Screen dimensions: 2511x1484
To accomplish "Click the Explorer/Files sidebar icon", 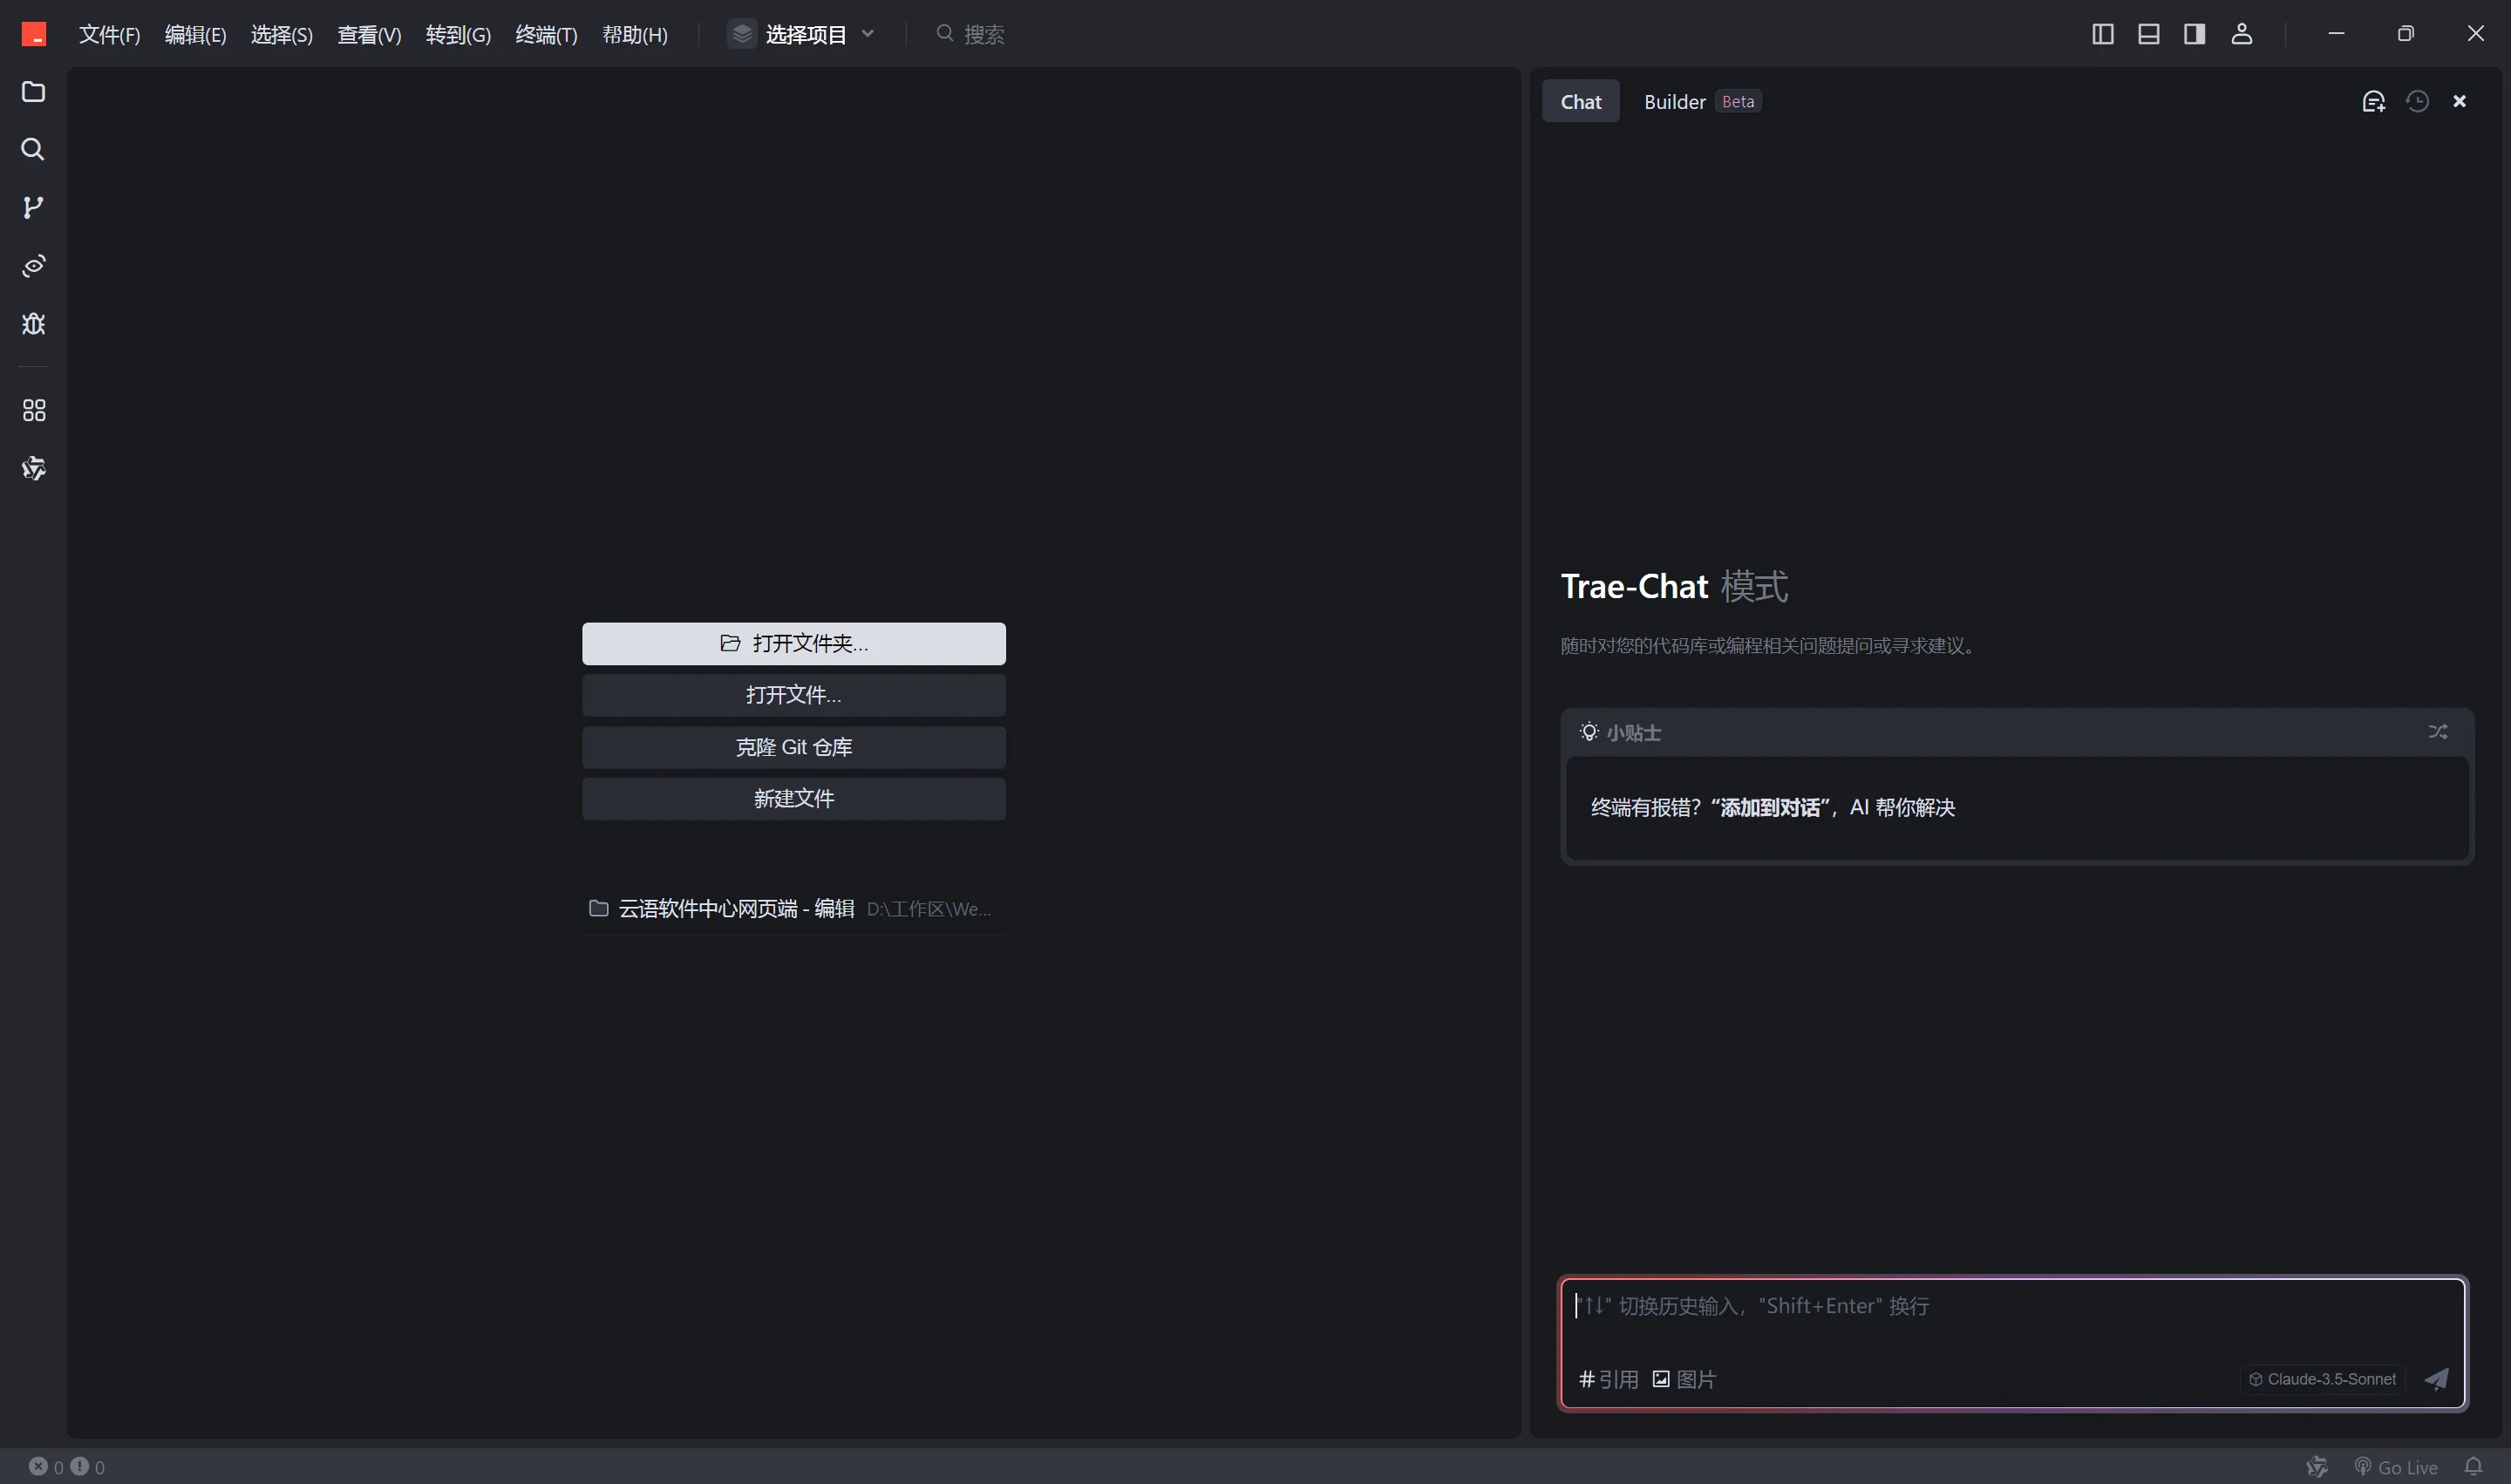I will (31, 92).
